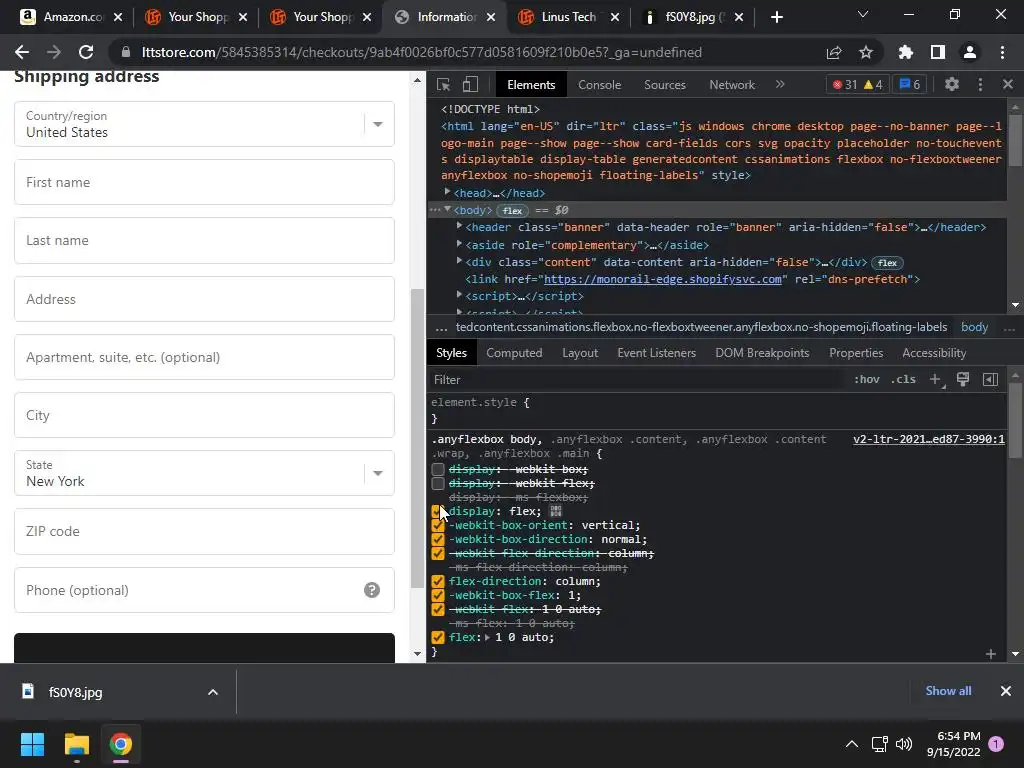Collapse the body element node
The image size is (1024, 768).
tap(447, 210)
